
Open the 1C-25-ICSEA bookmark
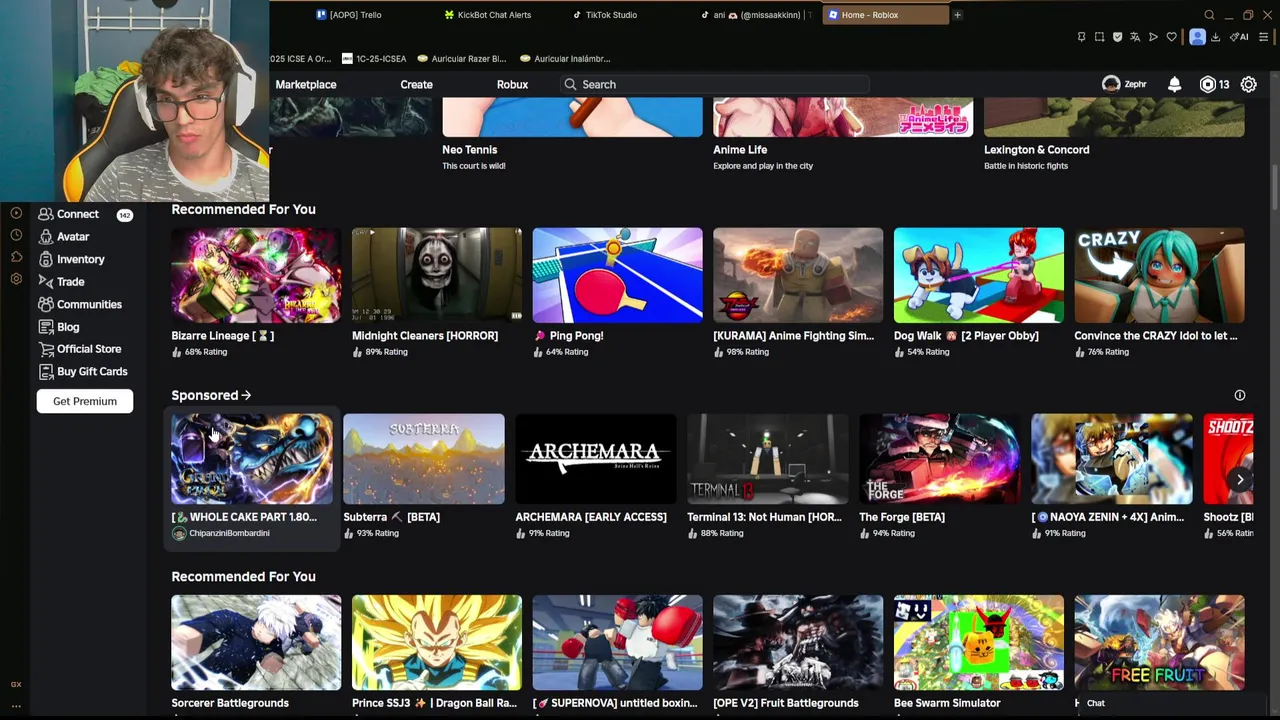tap(373, 59)
